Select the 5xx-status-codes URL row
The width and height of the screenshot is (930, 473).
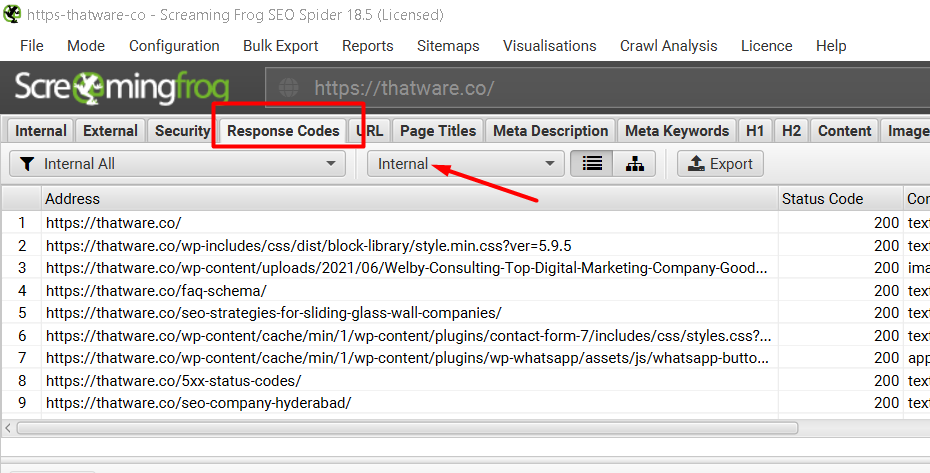[409, 380]
